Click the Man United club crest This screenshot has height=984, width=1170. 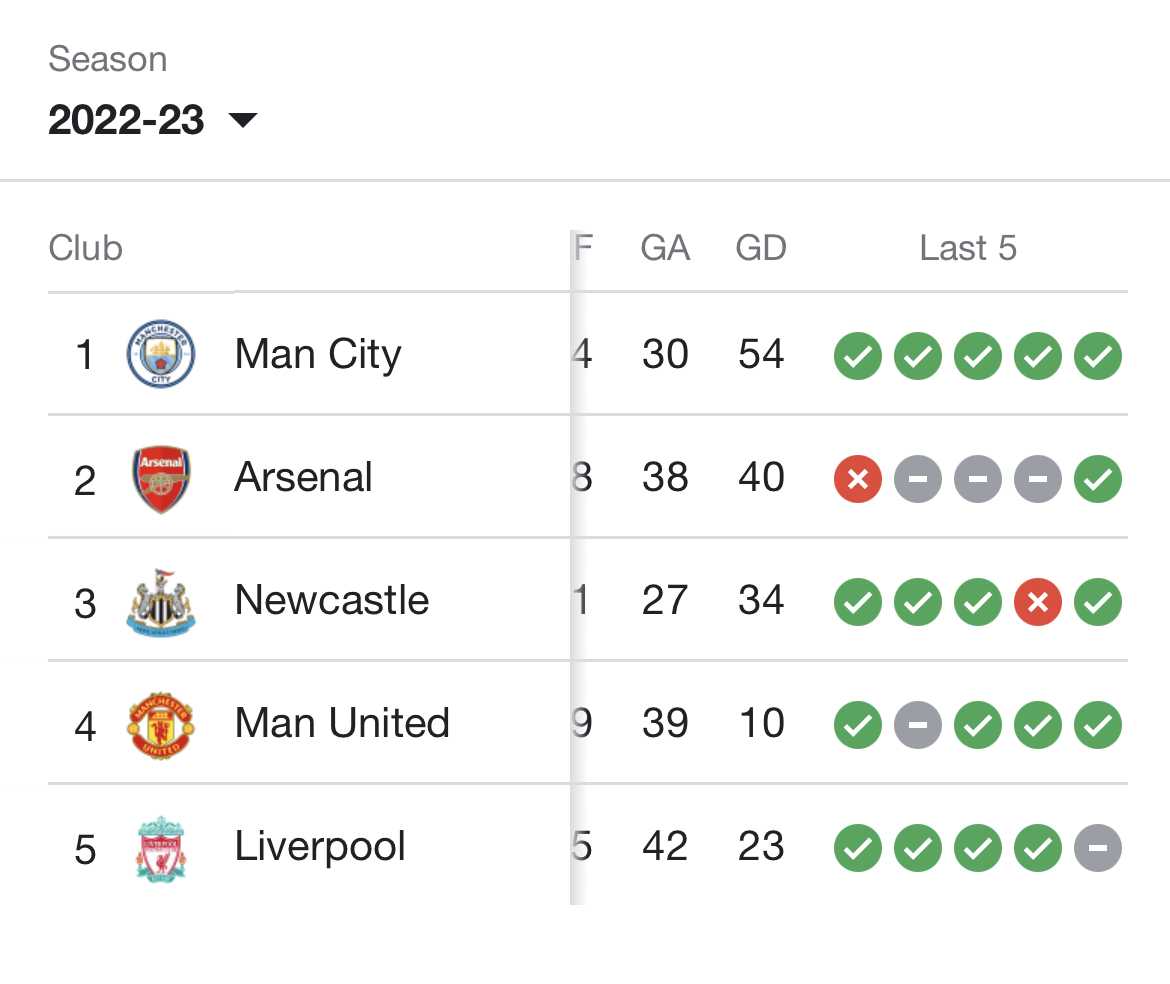pos(160,725)
